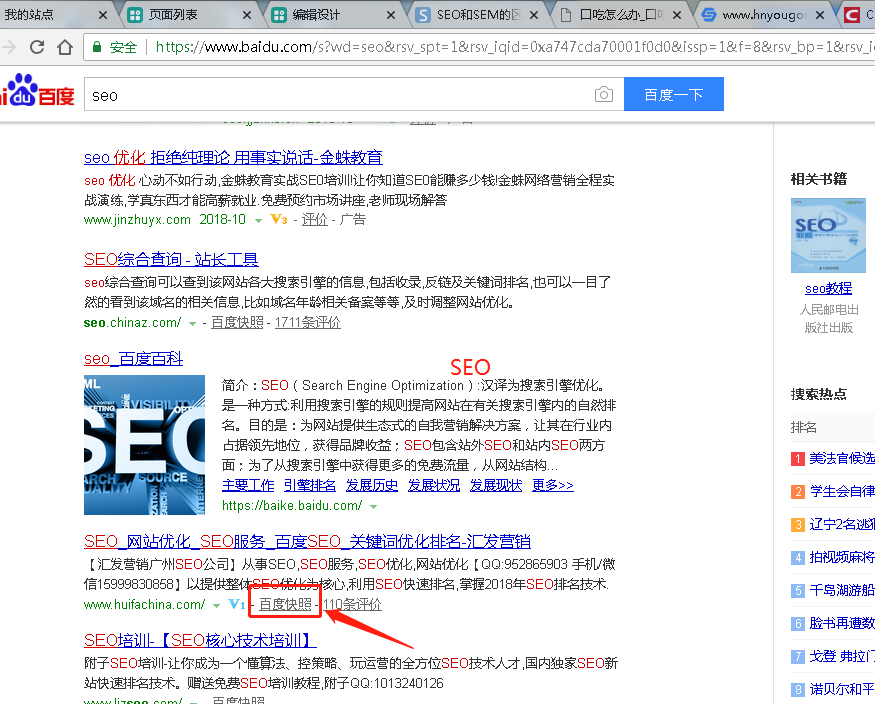Screen dimensions: 875x704
Task: Click the seo教程 book cover image
Action: tap(828, 235)
